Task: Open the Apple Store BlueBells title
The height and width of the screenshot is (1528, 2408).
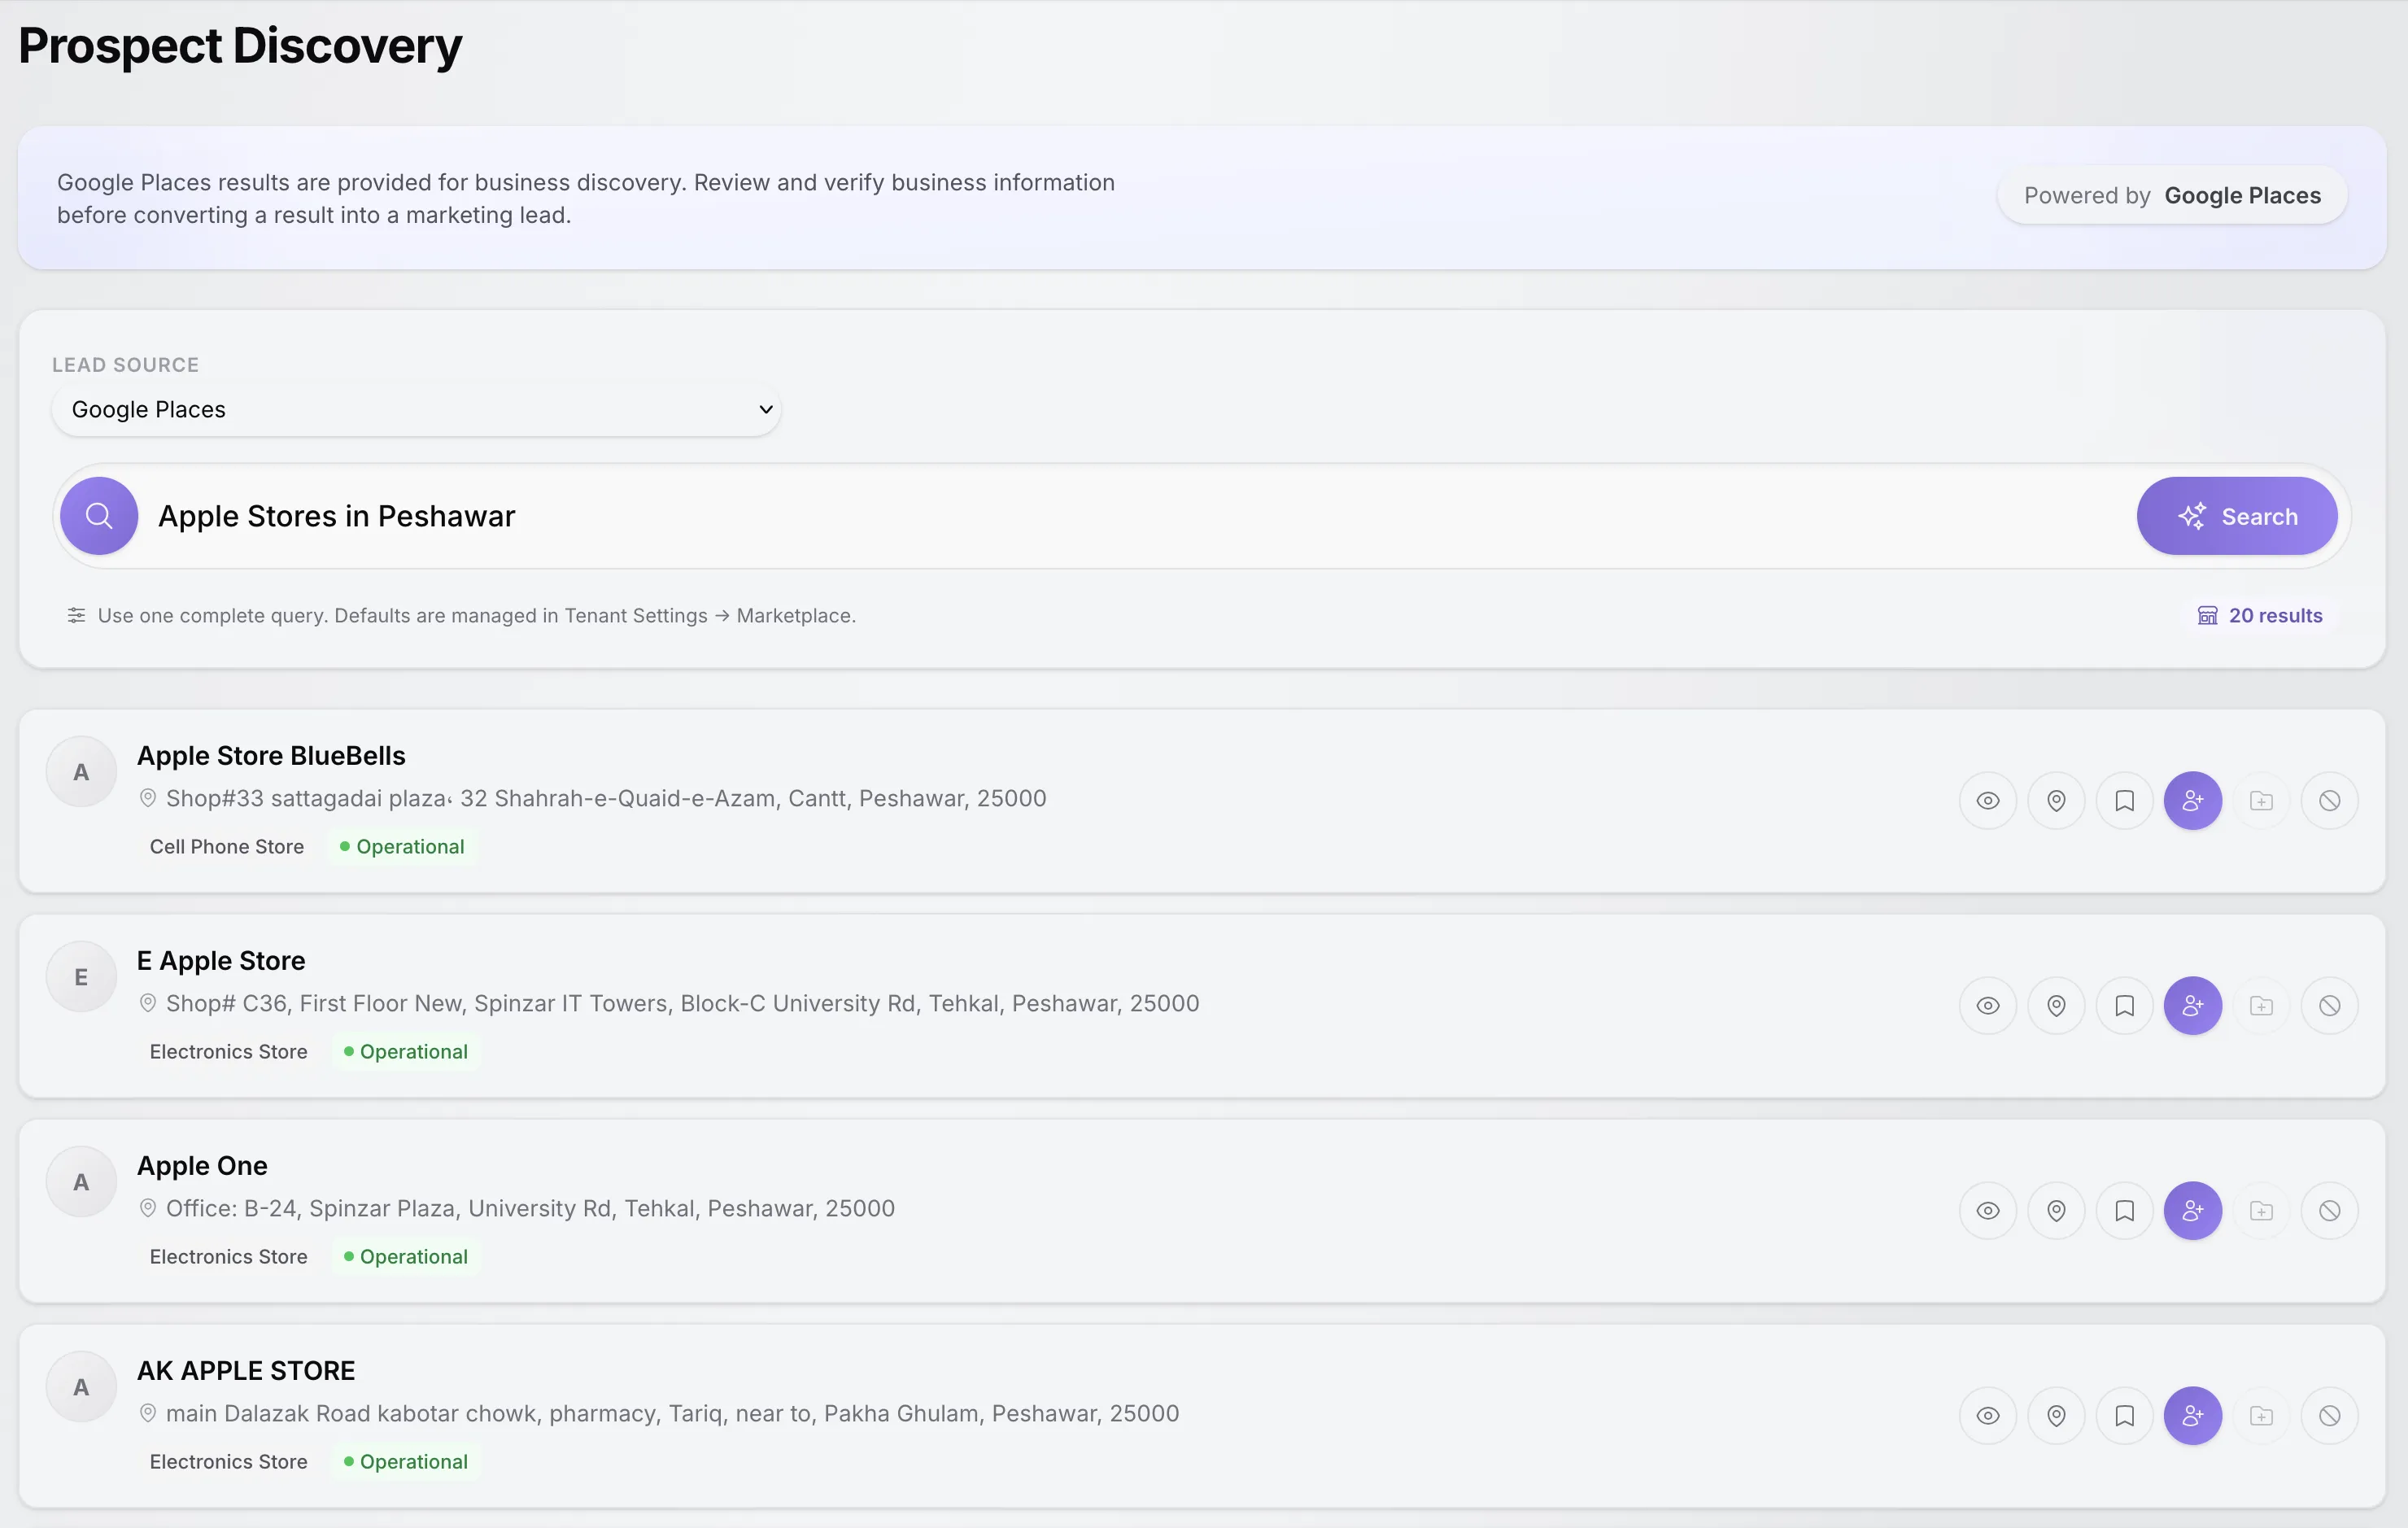Action: click(x=271, y=756)
